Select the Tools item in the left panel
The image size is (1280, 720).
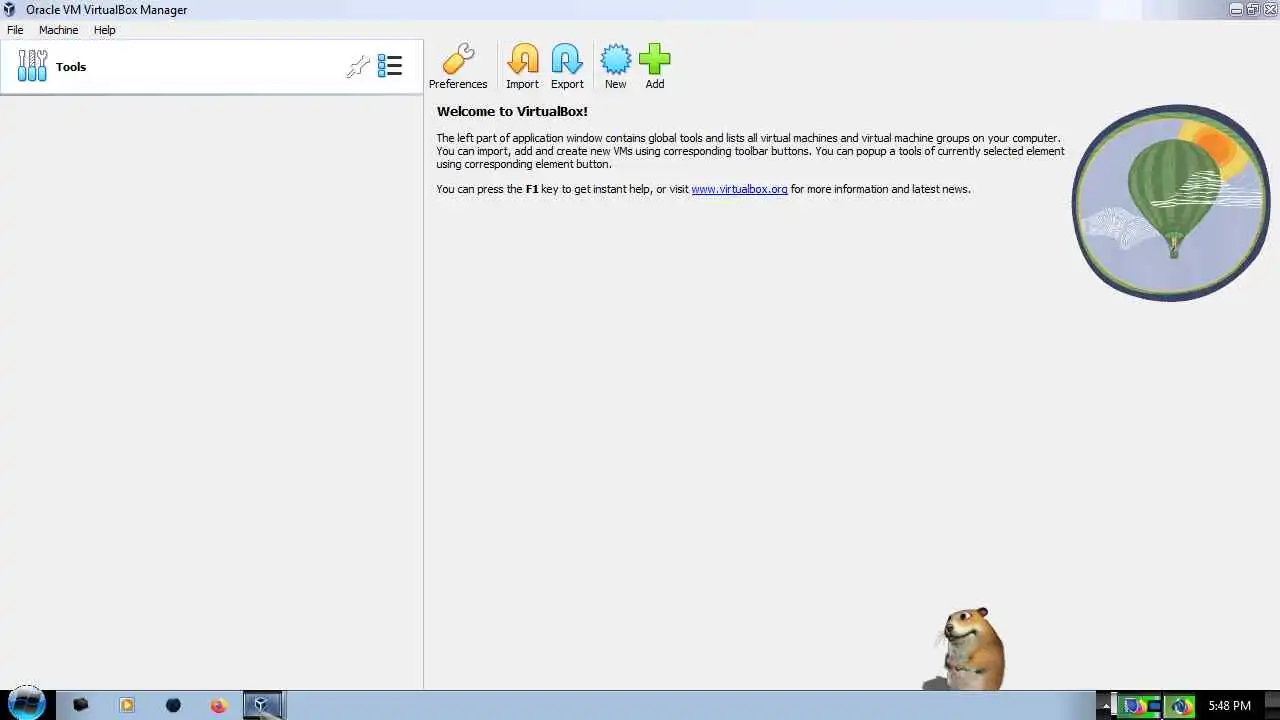coord(211,67)
